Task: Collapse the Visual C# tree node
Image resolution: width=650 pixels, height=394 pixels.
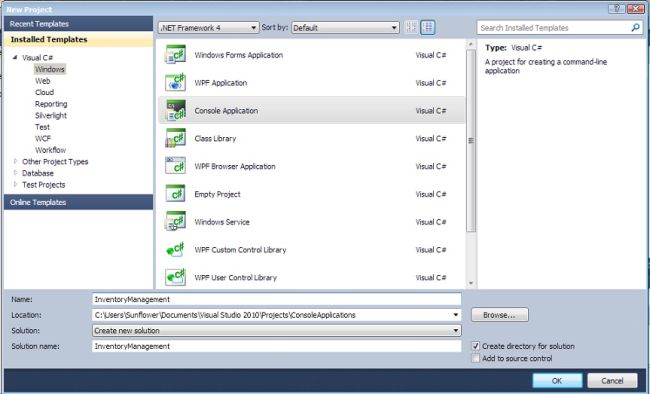Action: click(x=15, y=57)
